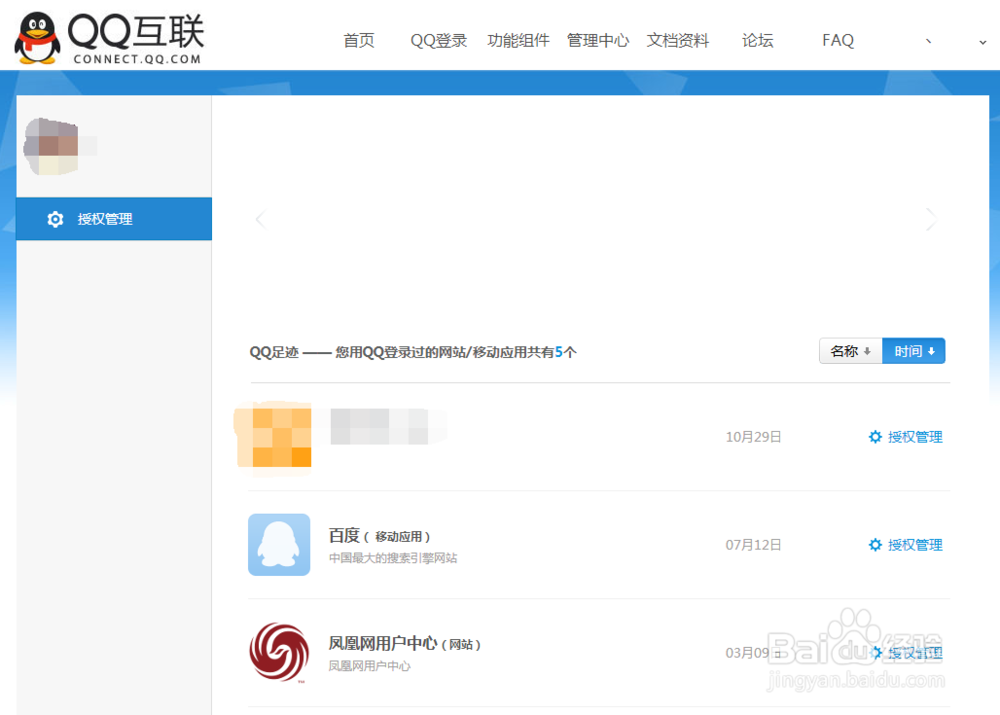Image resolution: width=1000 pixels, height=715 pixels.
Task: Click the gear icon of the first item's 授权管理
Action: [x=872, y=437]
